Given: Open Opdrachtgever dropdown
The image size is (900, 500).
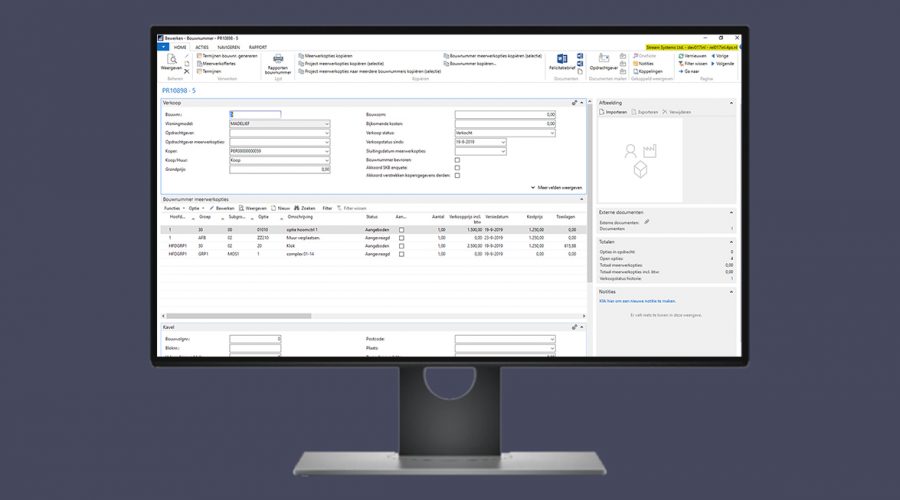Looking at the screenshot, I should pyautogui.click(x=327, y=133).
